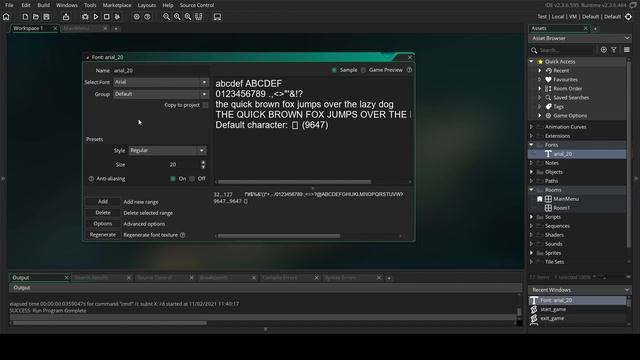640x360 pixels.
Task: Stop the game with the square icon
Action: click(x=107, y=17)
